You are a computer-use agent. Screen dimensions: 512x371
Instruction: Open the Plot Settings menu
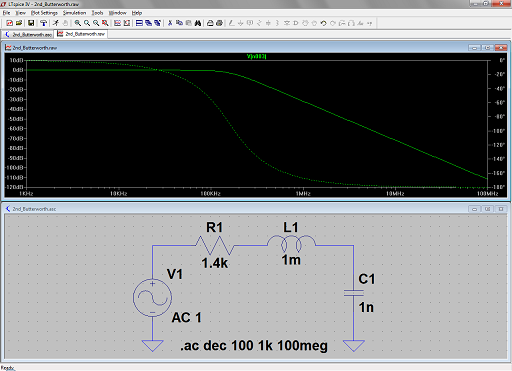click(44, 13)
